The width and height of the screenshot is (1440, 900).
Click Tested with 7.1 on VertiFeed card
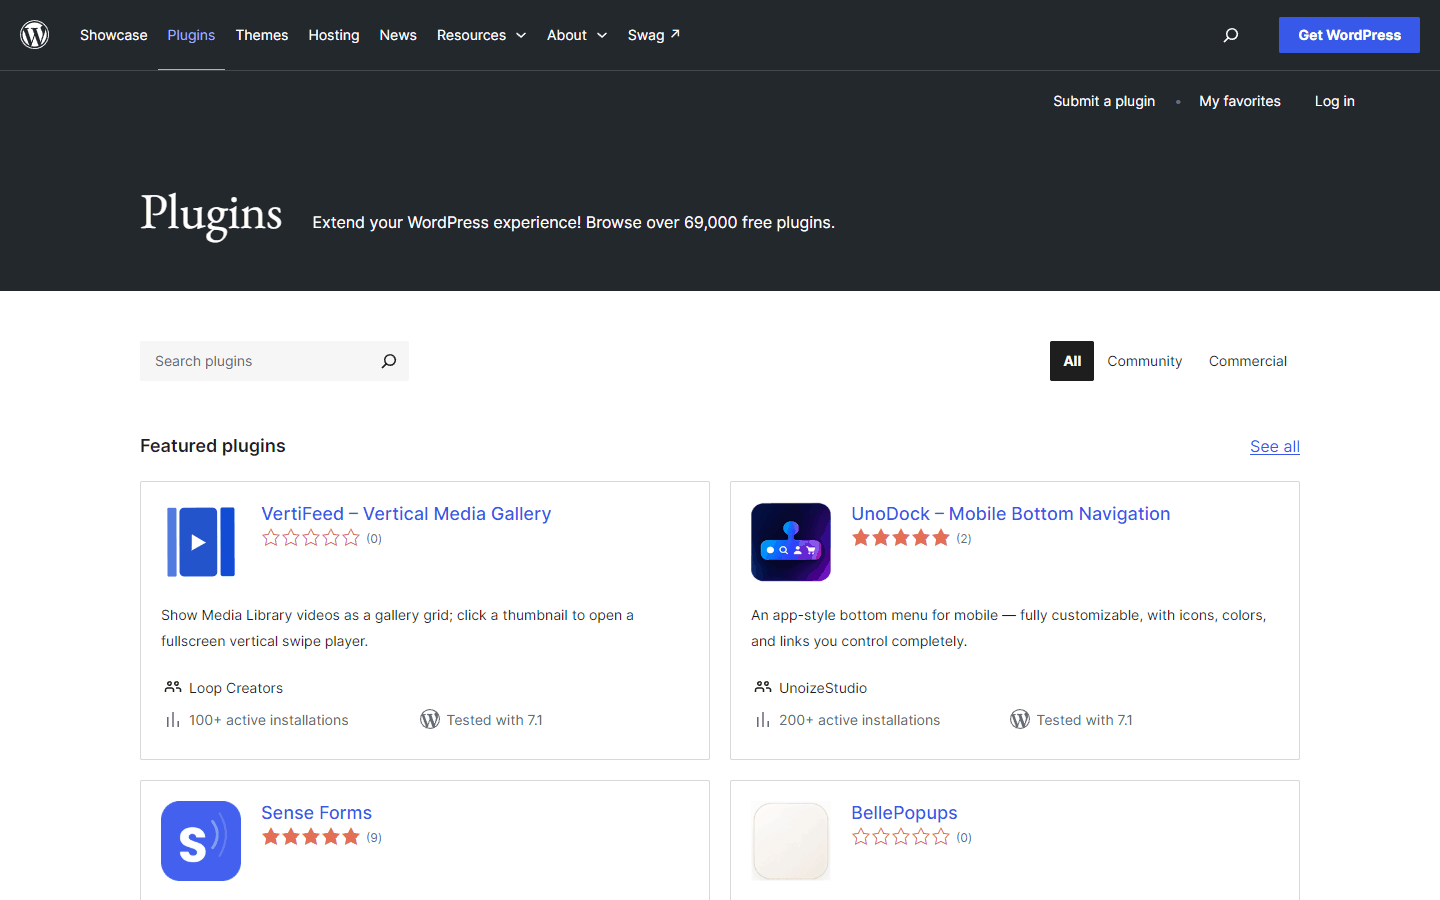(x=494, y=720)
